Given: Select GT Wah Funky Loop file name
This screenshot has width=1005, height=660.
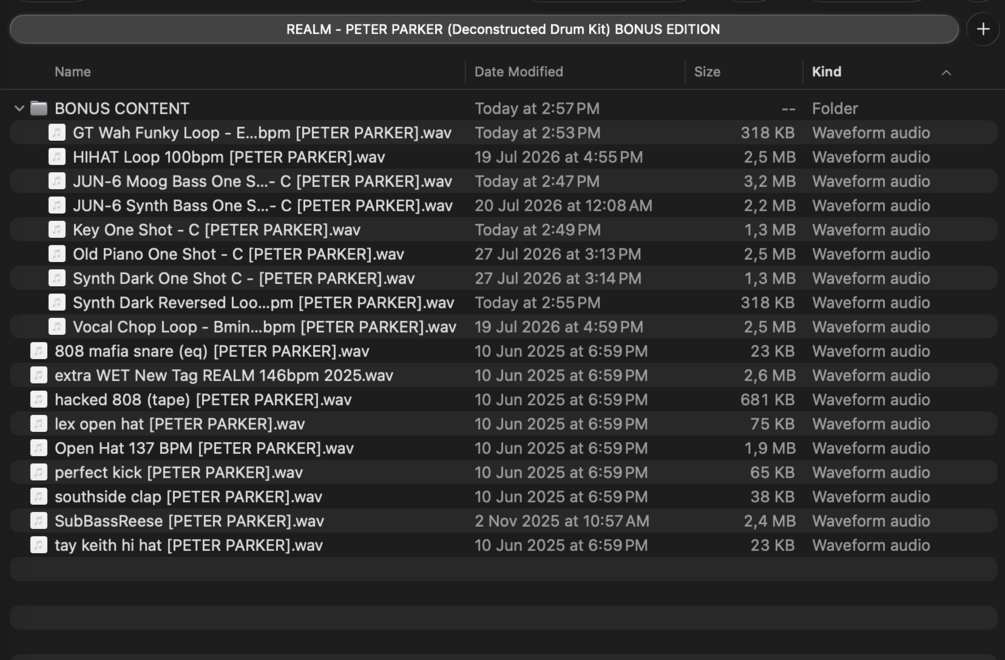Looking at the screenshot, I should click(x=262, y=133).
